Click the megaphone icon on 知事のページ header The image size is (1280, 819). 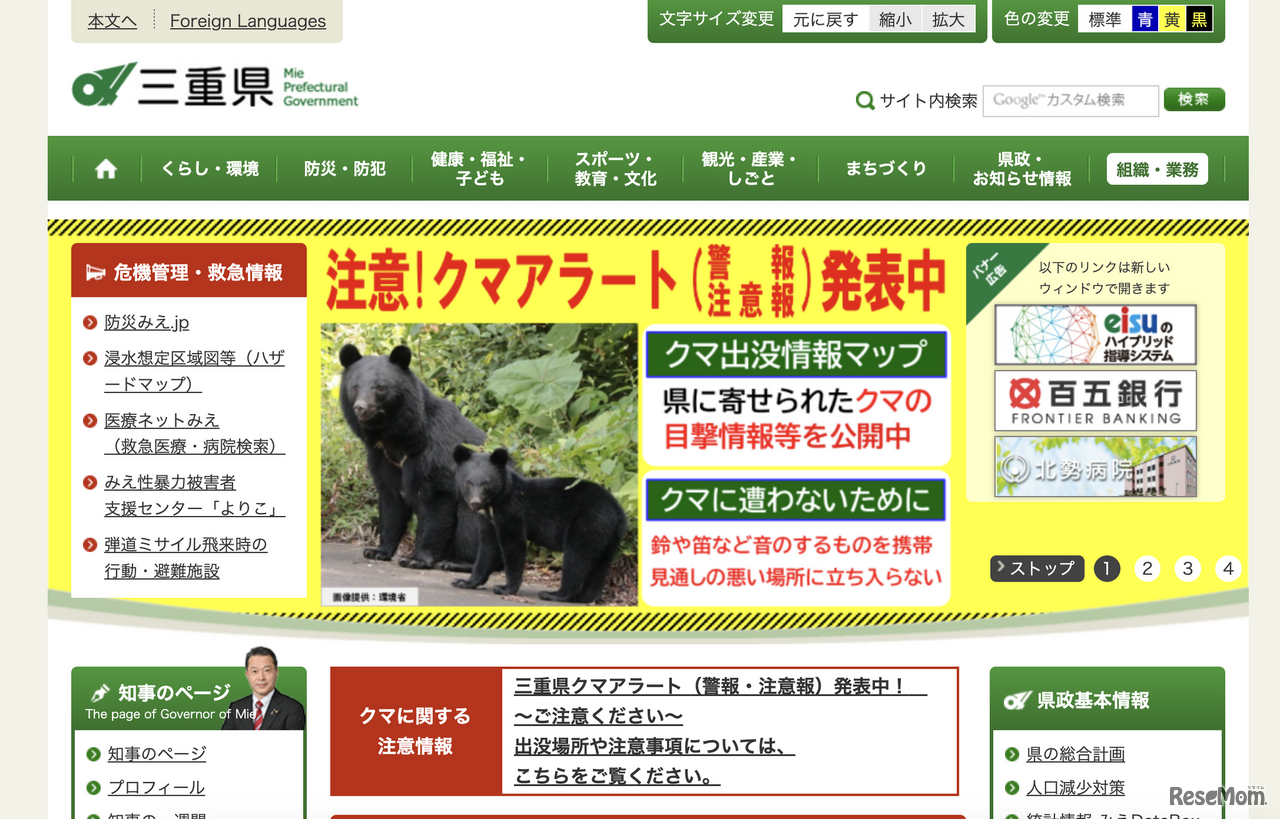100,690
